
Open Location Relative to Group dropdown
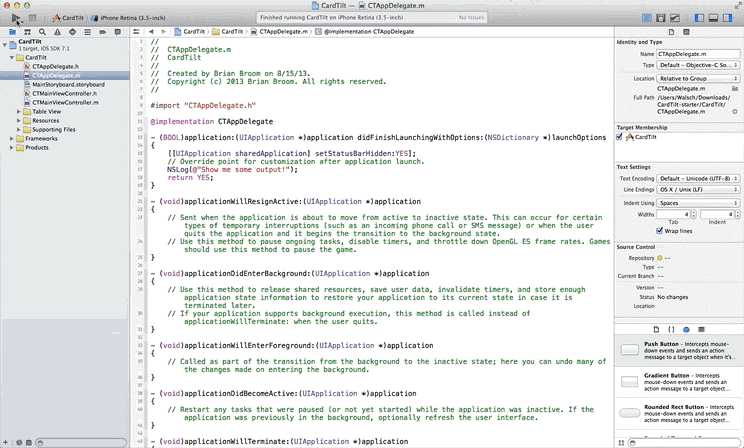(x=698, y=78)
